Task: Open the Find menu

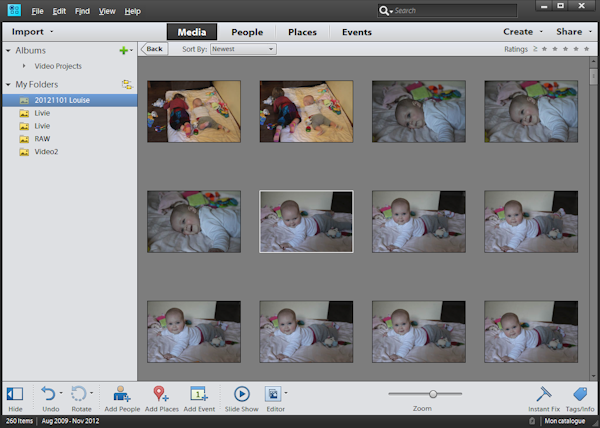Action: 84,10
